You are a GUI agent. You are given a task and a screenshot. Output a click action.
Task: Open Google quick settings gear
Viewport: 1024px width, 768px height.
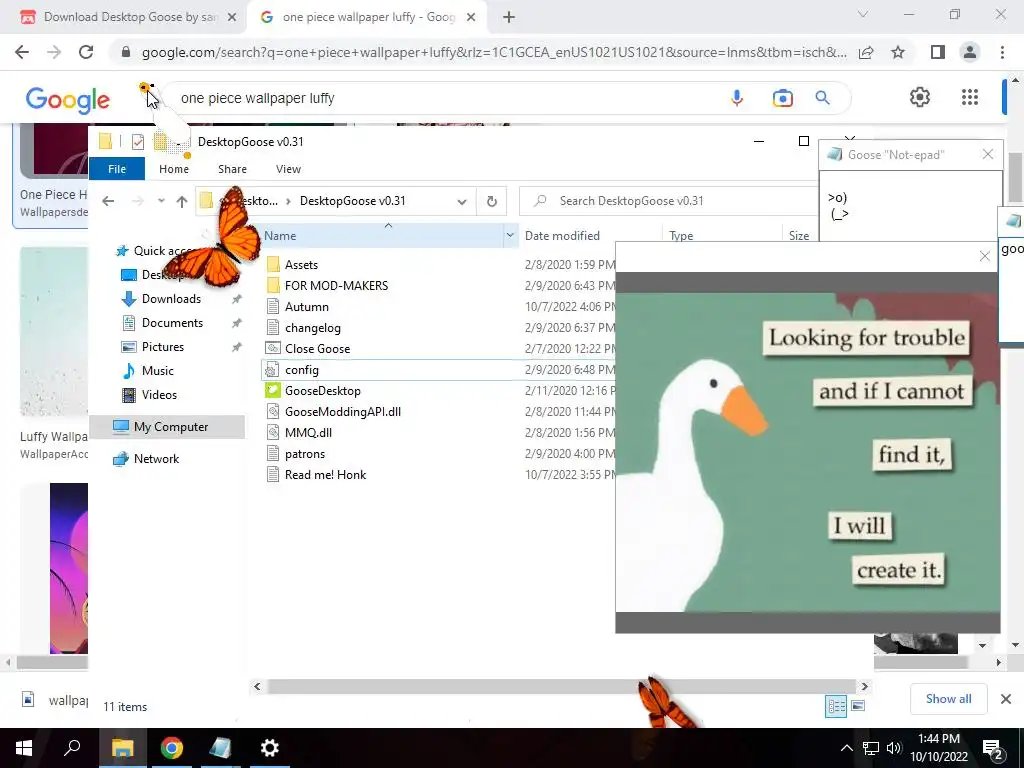pyautogui.click(x=920, y=97)
